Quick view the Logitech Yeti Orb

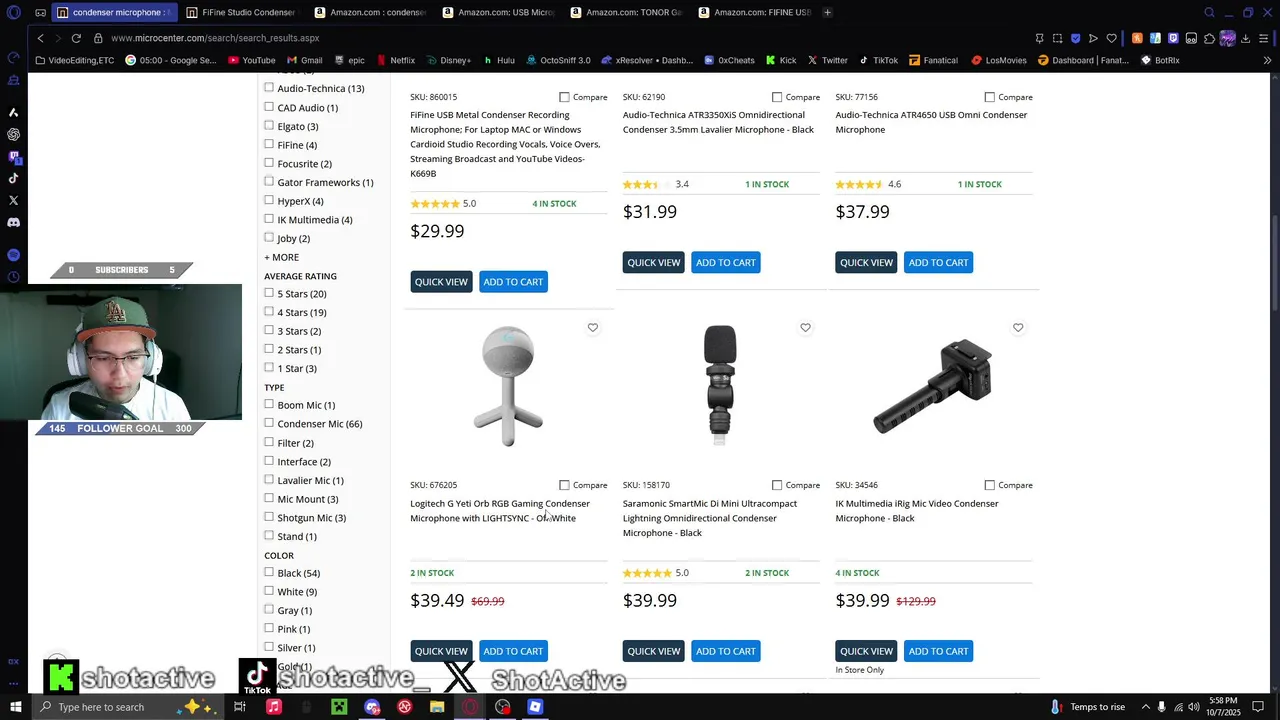tap(441, 651)
